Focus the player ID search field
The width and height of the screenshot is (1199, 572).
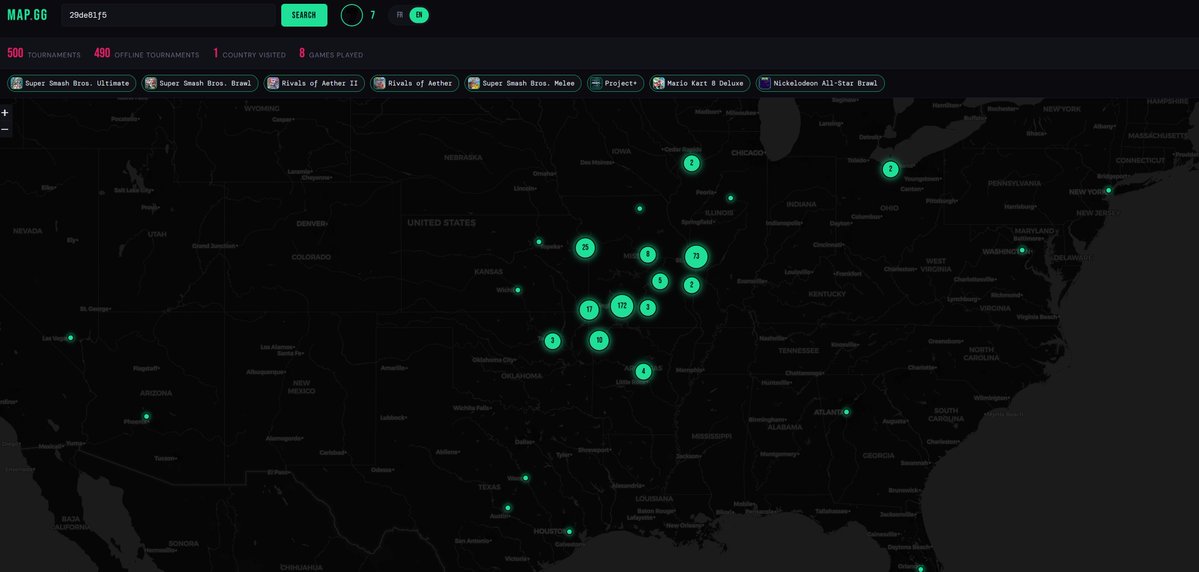(168, 15)
